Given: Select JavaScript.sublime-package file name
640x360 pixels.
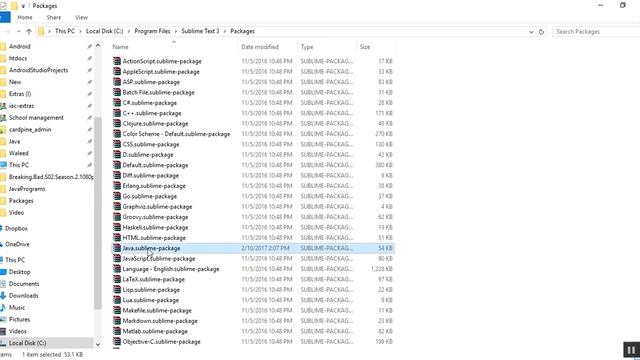Looking at the screenshot, I should tap(159, 258).
